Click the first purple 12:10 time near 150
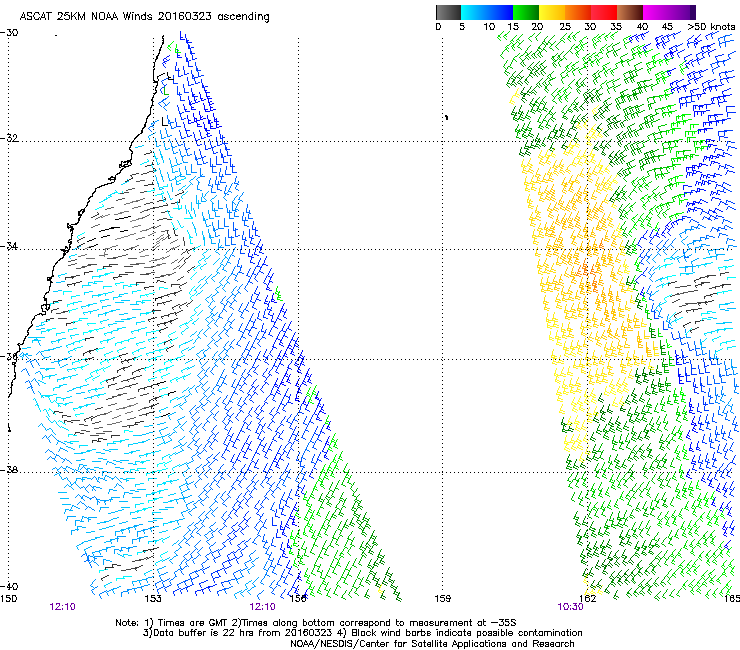 (x=62, y=607)
